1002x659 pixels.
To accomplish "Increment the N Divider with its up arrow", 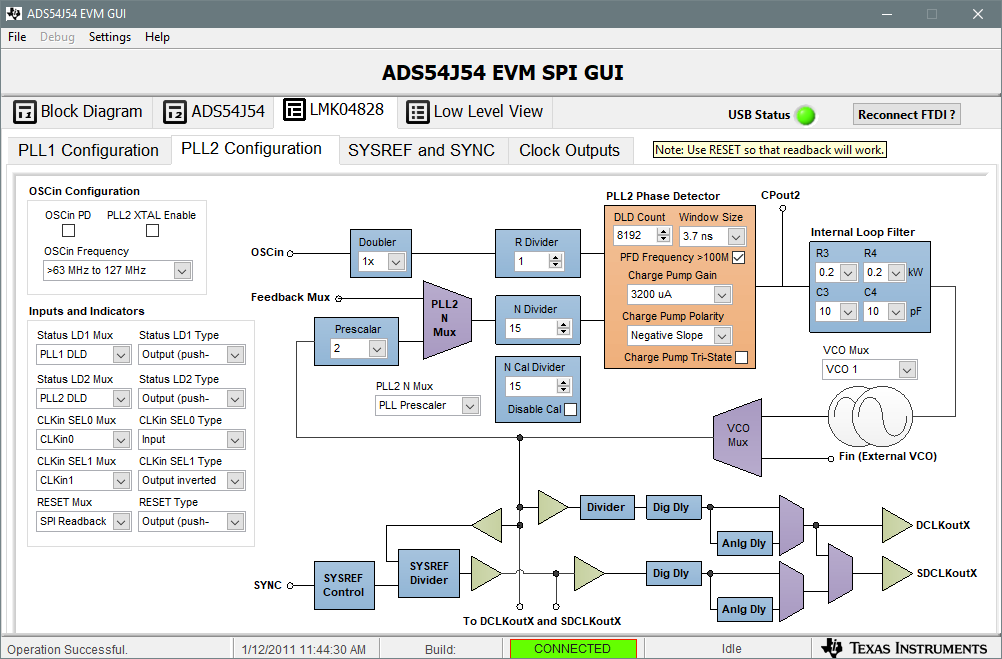I will [x=564, y=322].
